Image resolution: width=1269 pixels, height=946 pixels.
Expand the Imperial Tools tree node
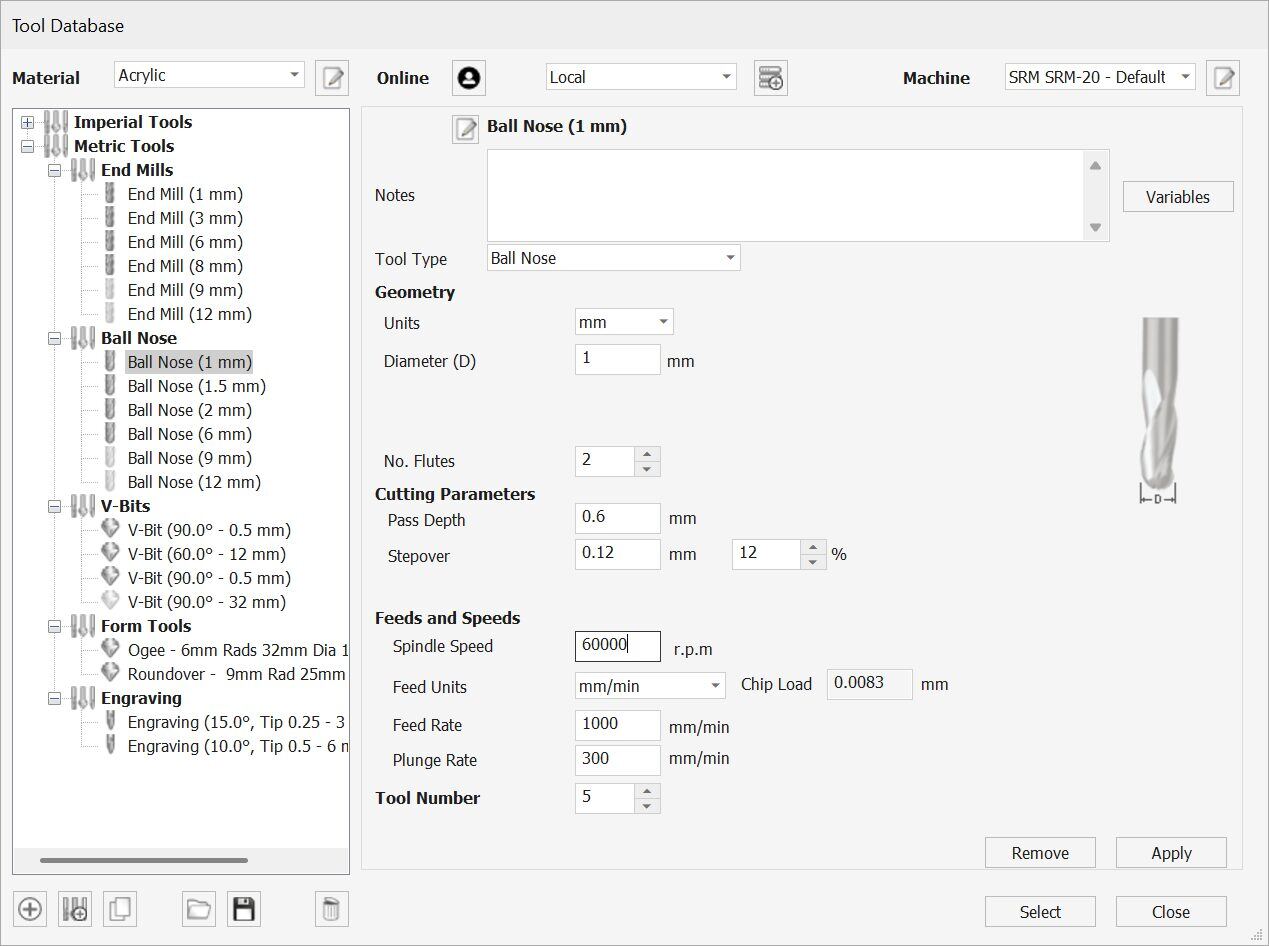pyautogui.click(x=27, y=122)
